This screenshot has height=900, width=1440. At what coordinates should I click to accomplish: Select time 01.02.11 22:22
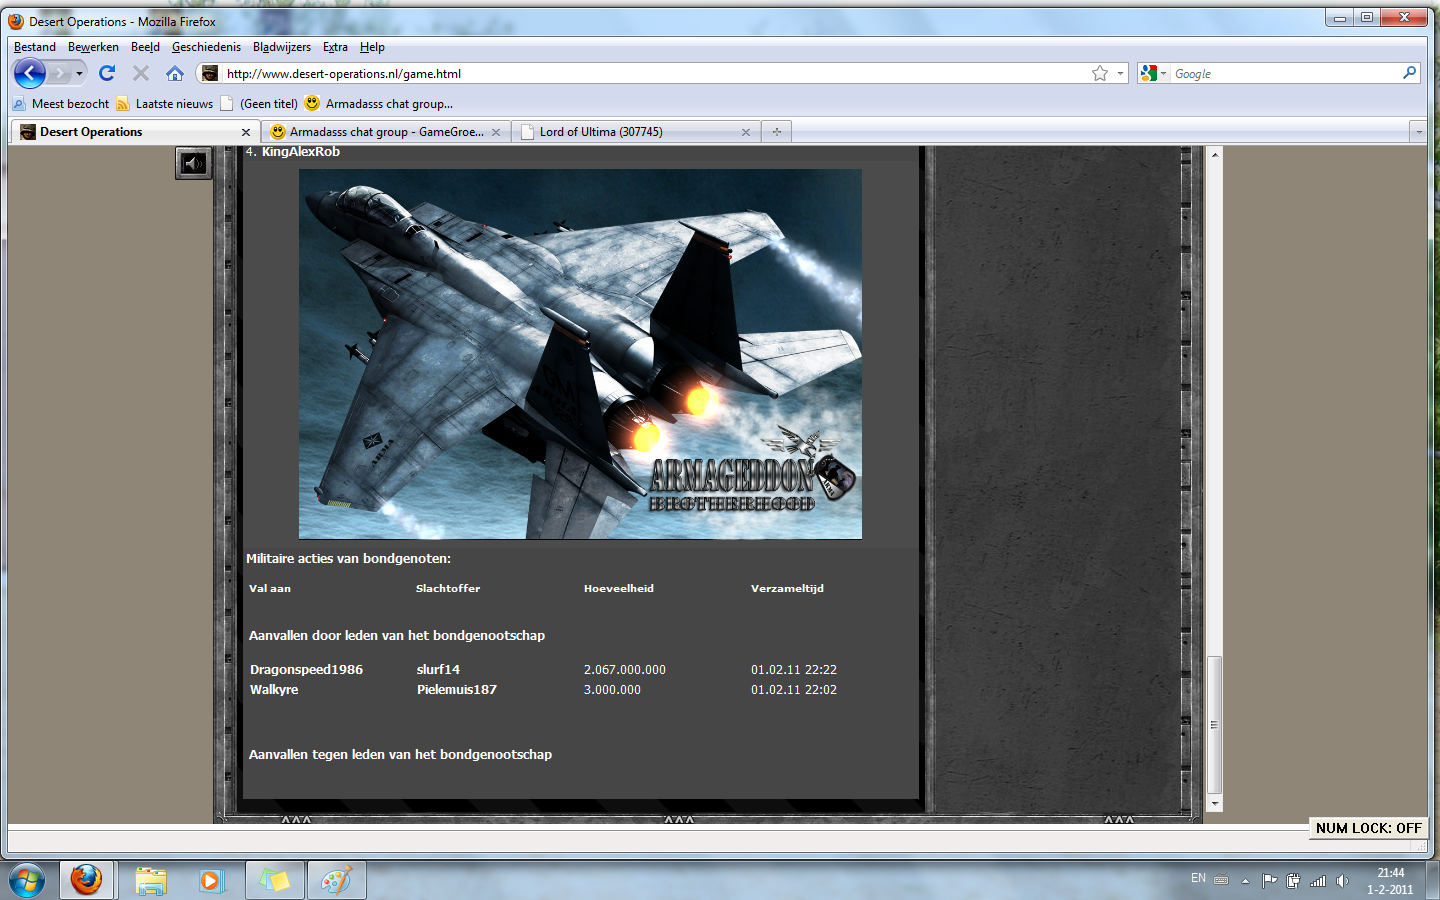(x=794, y=670)
